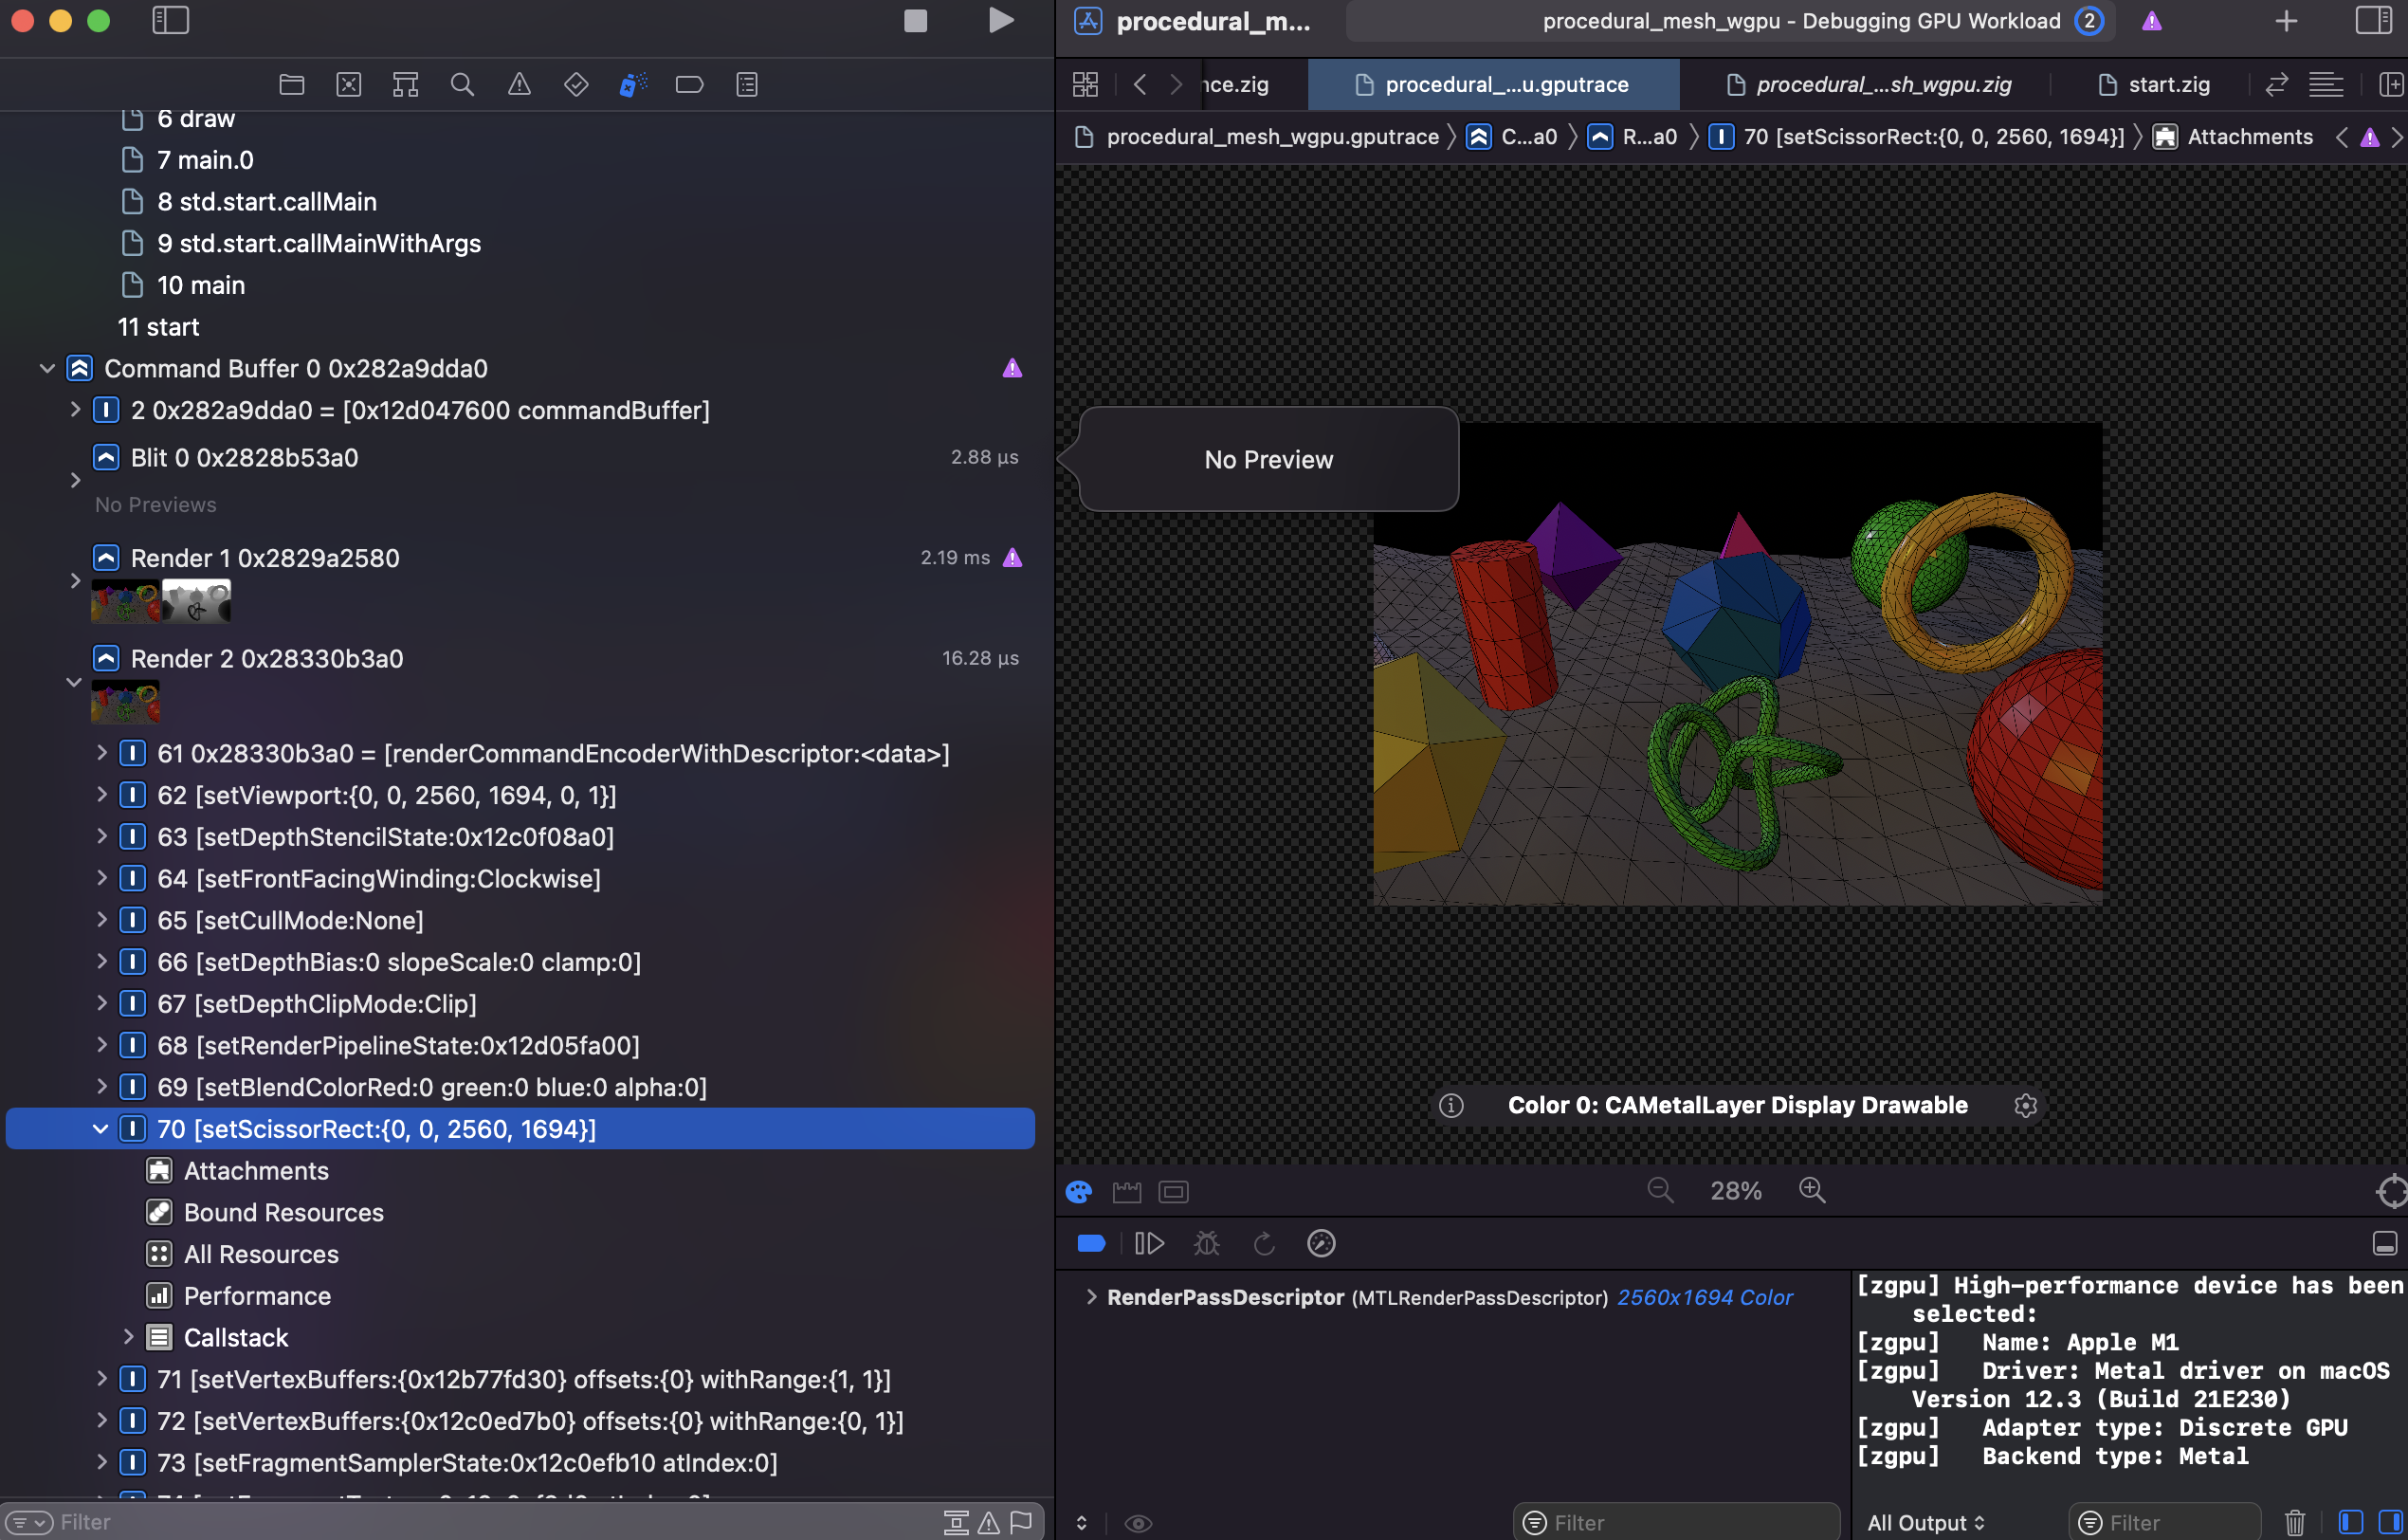Open the attachment settings gear icon
The height and width of the screenshot is (1540, 2408).
pyautogui.click(x=2026, y=1106)
